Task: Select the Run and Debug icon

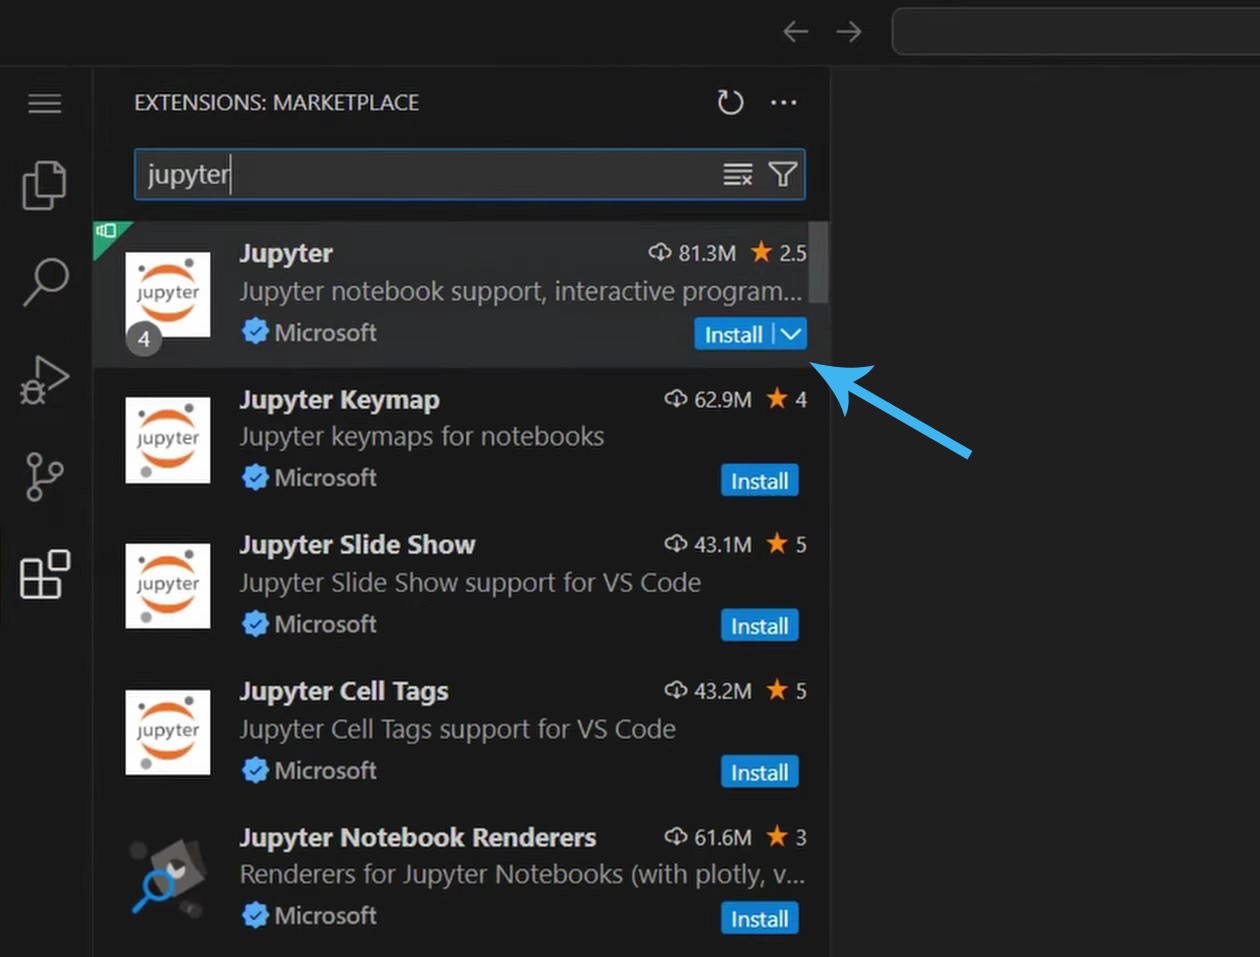Action: point(44,382)
